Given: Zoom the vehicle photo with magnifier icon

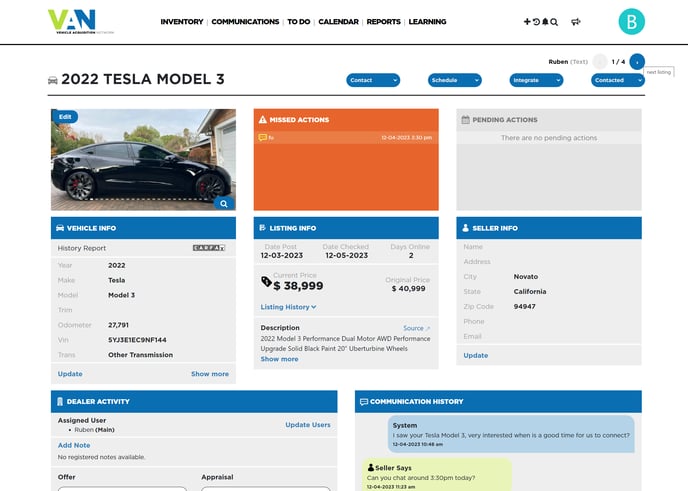Looking at the screenshot, I should click(x=224, y=203).
